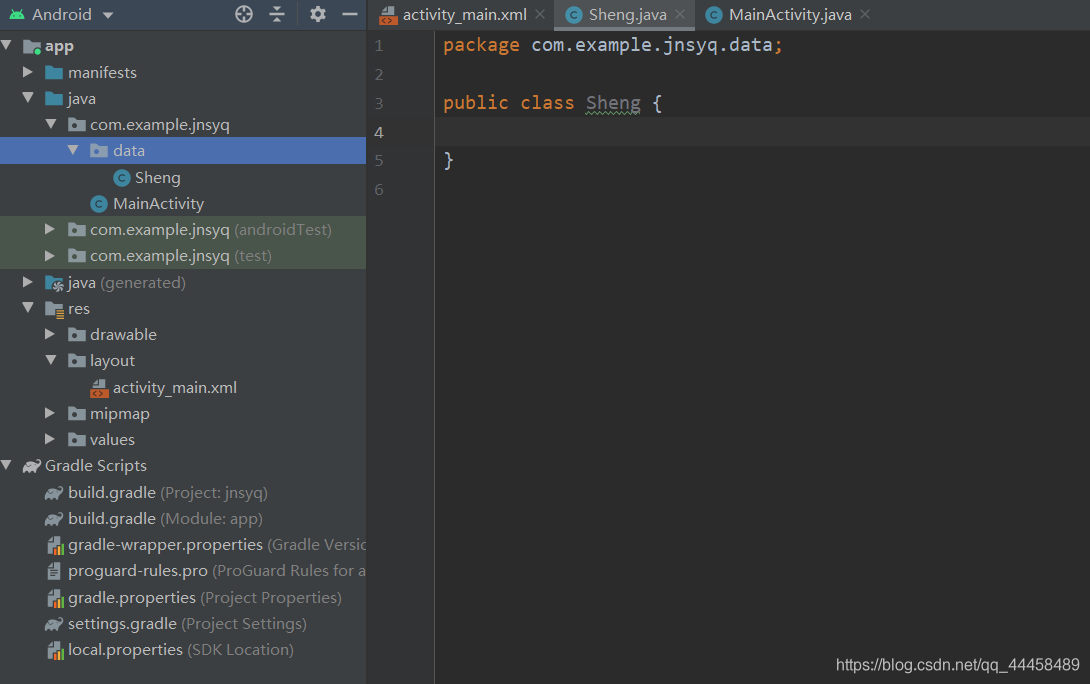1090x684 pixels.
Task: Close the MainActivity.java tab
Action: (x=865, y=14)
